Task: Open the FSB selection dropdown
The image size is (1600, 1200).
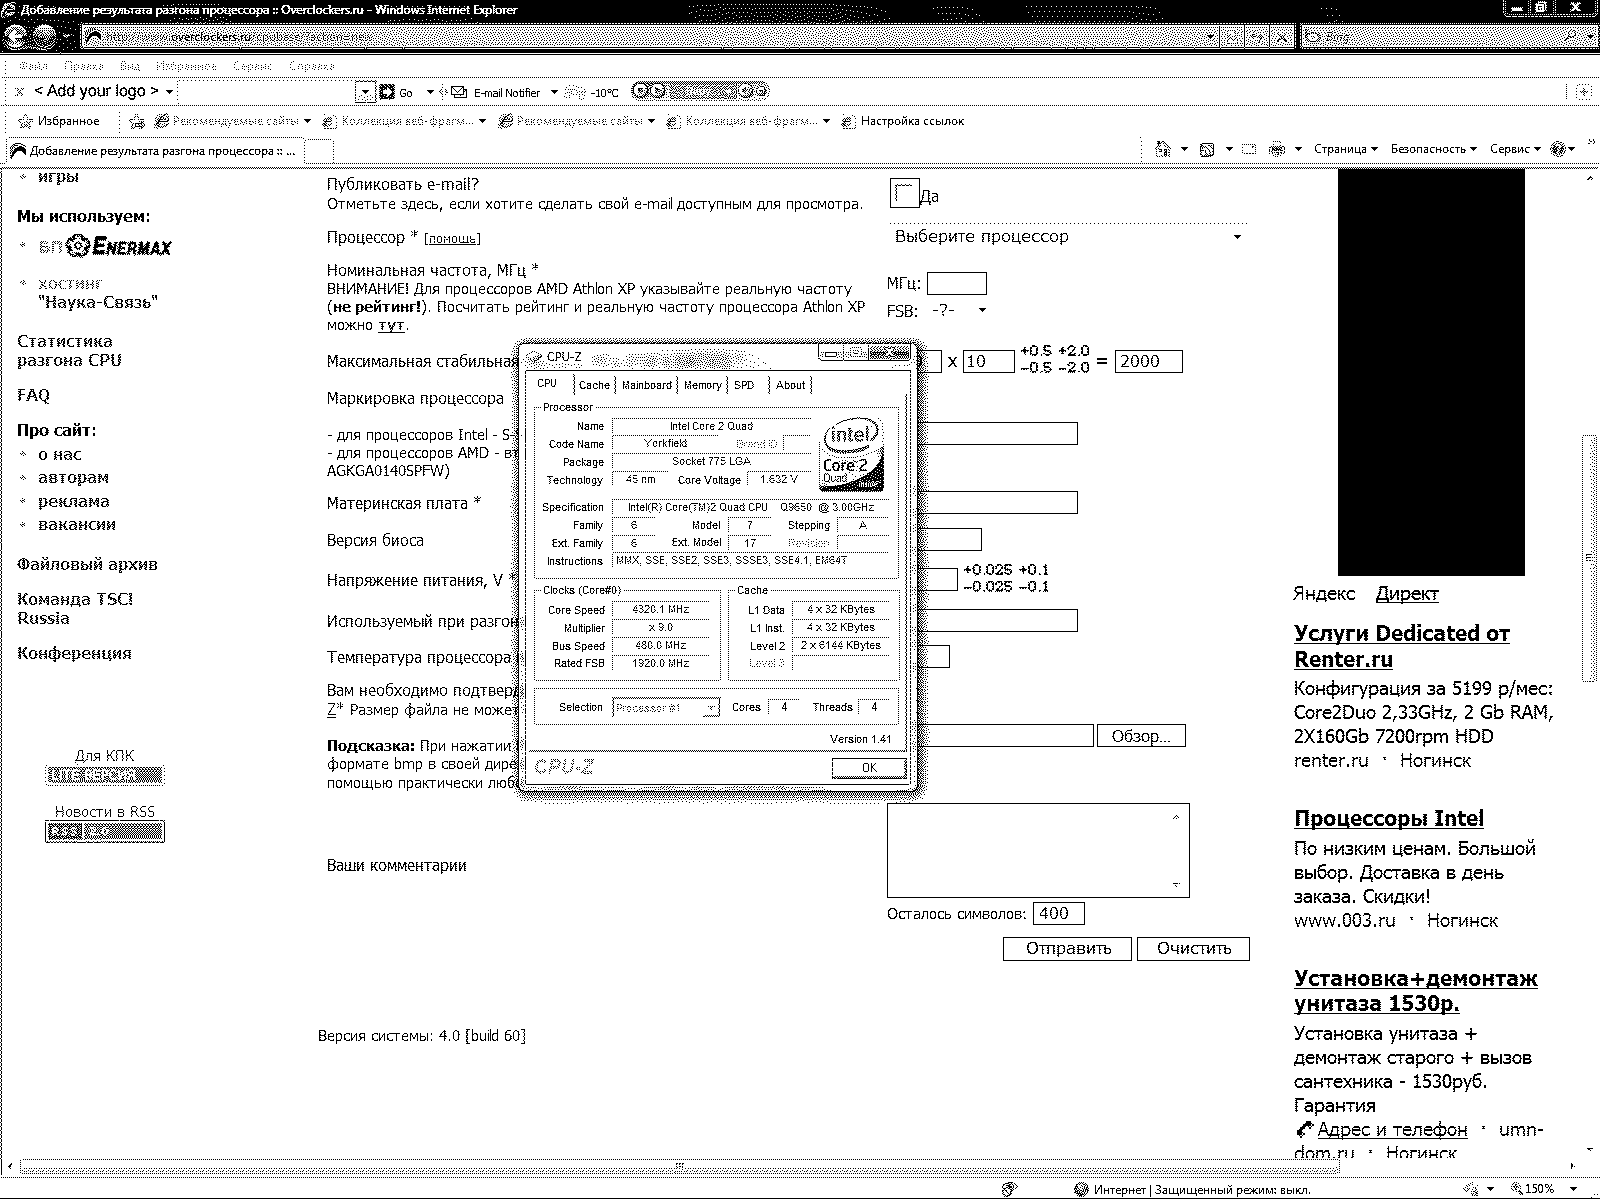Action: (958, 311)
